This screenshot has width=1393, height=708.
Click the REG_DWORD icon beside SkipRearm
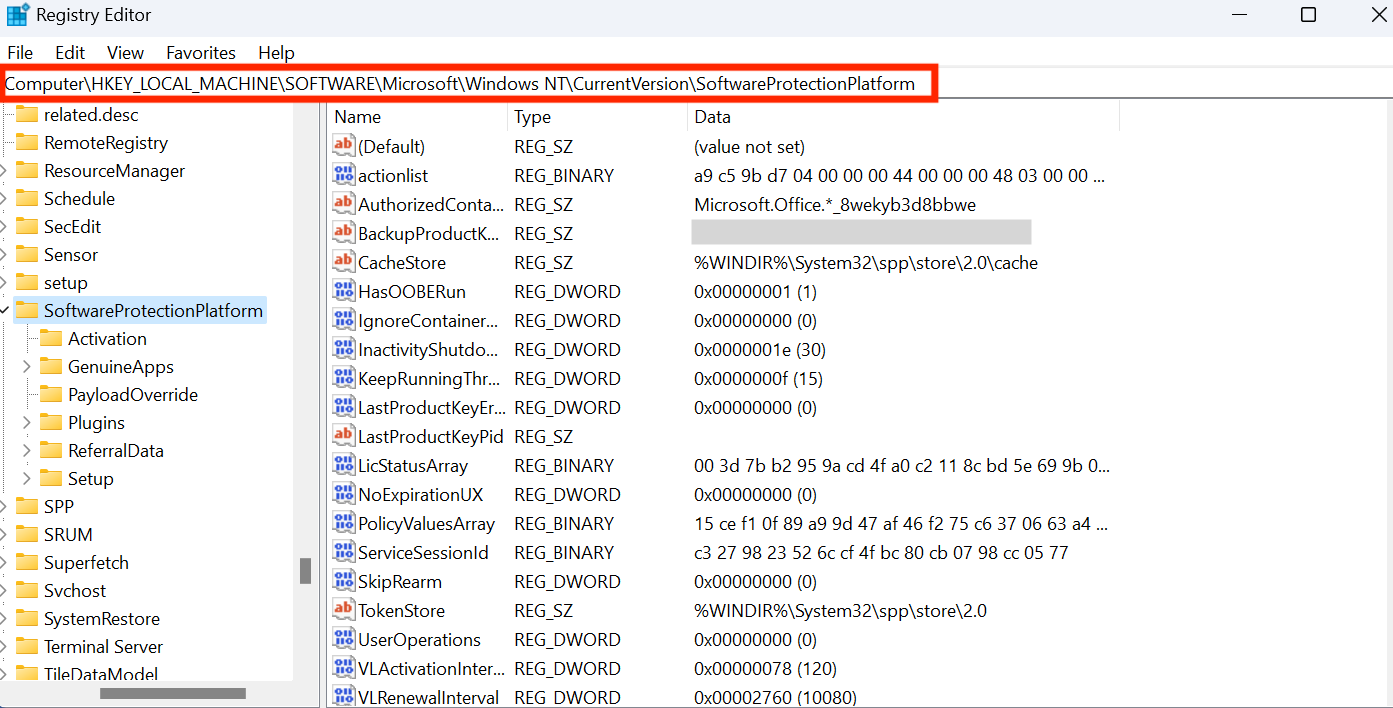click(x=343, y=581)
